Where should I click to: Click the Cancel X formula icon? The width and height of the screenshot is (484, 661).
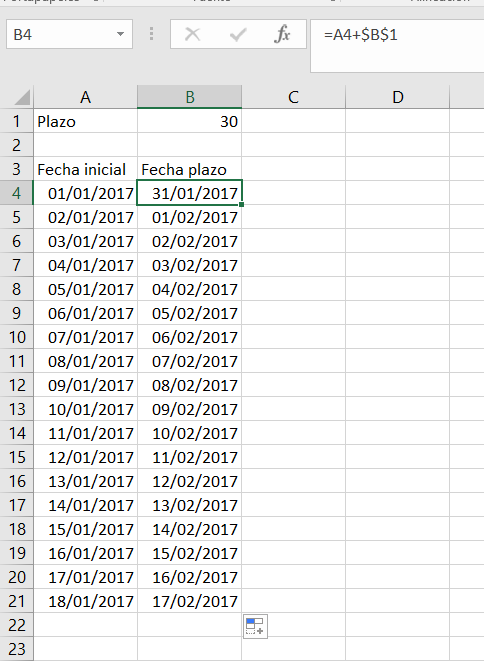click(x=193, y=34)
